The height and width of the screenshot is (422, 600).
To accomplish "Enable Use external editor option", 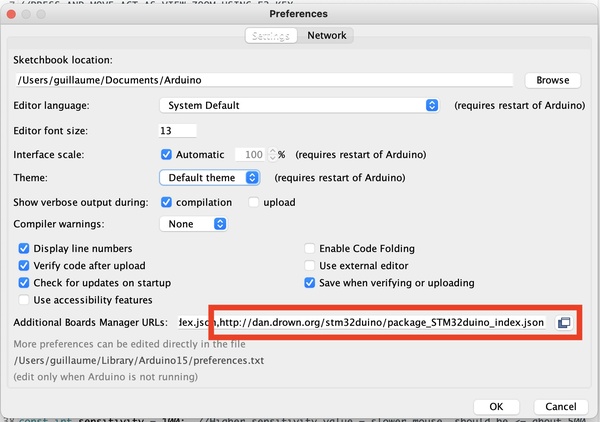I will click(310, 265).
